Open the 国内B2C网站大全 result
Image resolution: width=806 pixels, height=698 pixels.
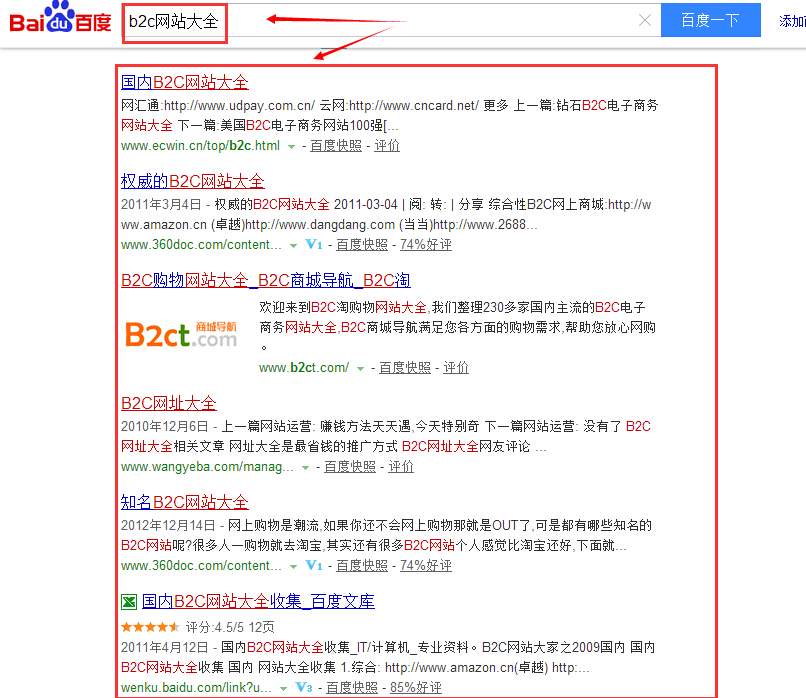184,82
